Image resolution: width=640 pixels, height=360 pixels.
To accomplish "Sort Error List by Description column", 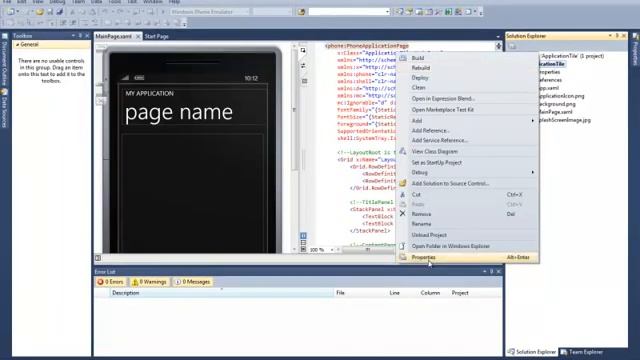I will click(x=221, y=293).
